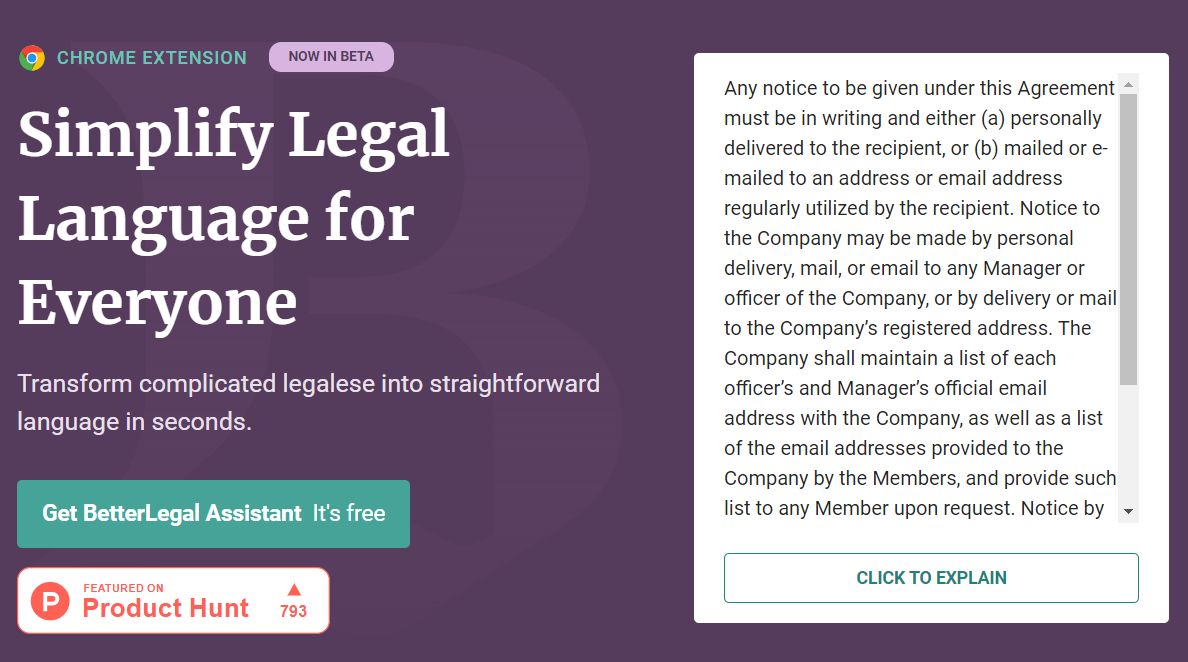The width and height of the screenshot is (1188, 662).
Task: Click the "Product Hunt" red text
Action: 166,608
